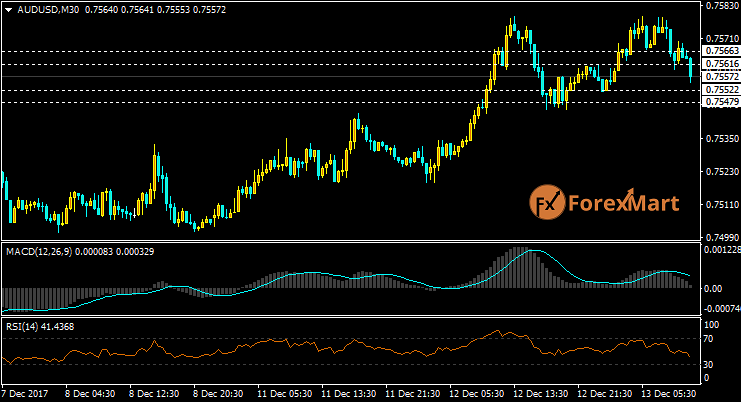Click the 0.74990 label on the price axis
This screenshot has height=402, width=741.
tap(720, 237)
